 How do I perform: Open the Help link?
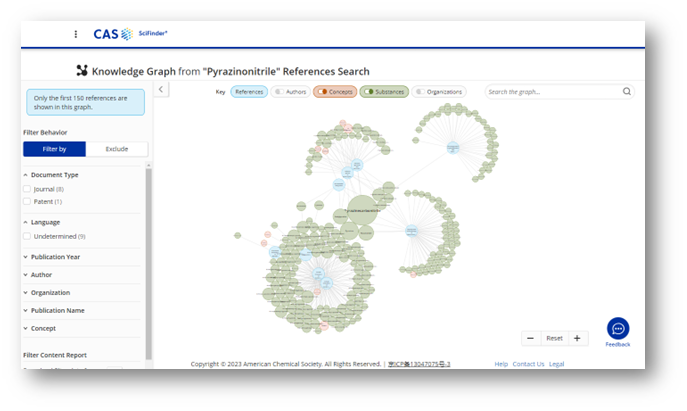point(501,364)
